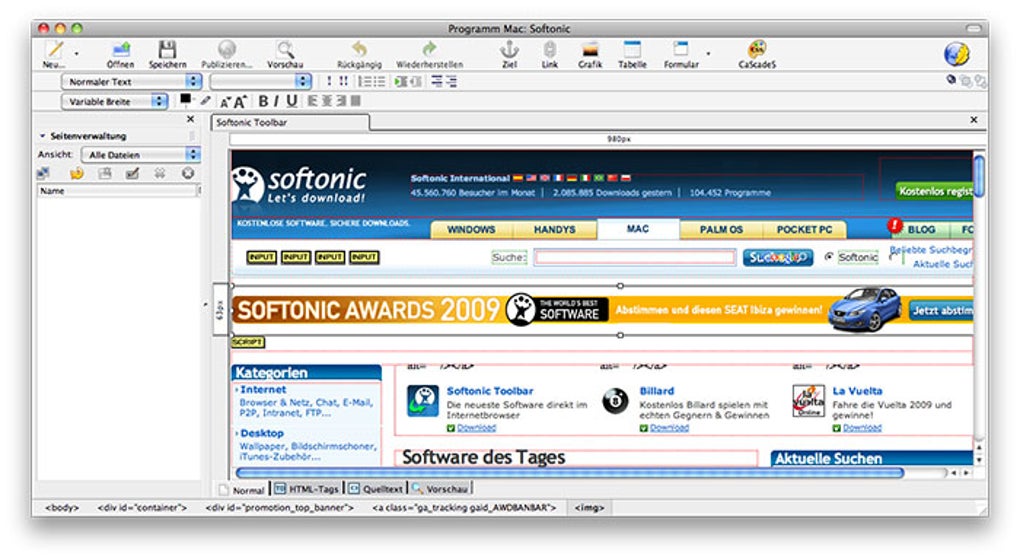Toggle underline formatting U
The width and height of the screenshot is (1020, 560).
pyautogui.click(x=292, y=101)
